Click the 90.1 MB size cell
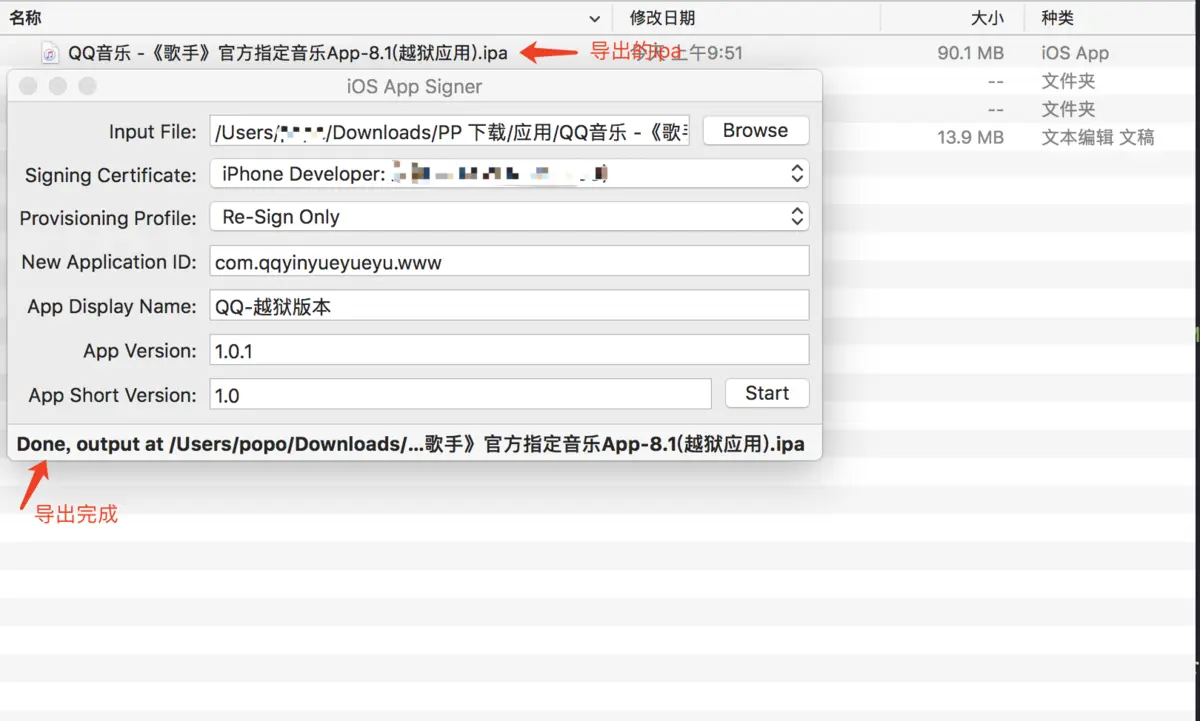This screenshot has width=1200, height=721. 970,53
